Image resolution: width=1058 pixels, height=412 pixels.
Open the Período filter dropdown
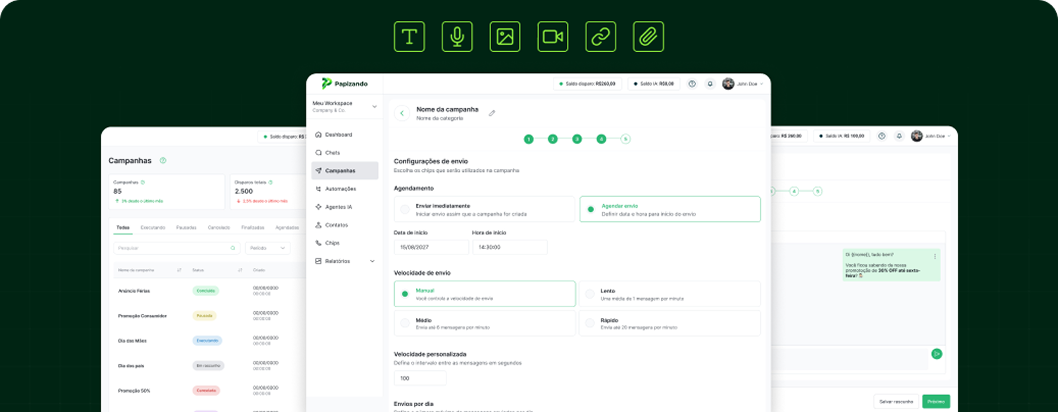pos(267,248)
